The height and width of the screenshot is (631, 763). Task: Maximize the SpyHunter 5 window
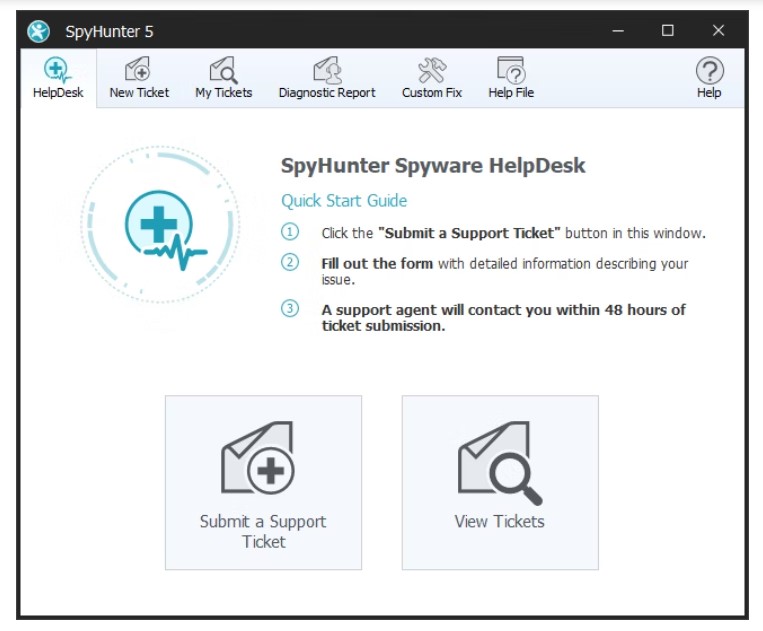click(x=668, y=31)
